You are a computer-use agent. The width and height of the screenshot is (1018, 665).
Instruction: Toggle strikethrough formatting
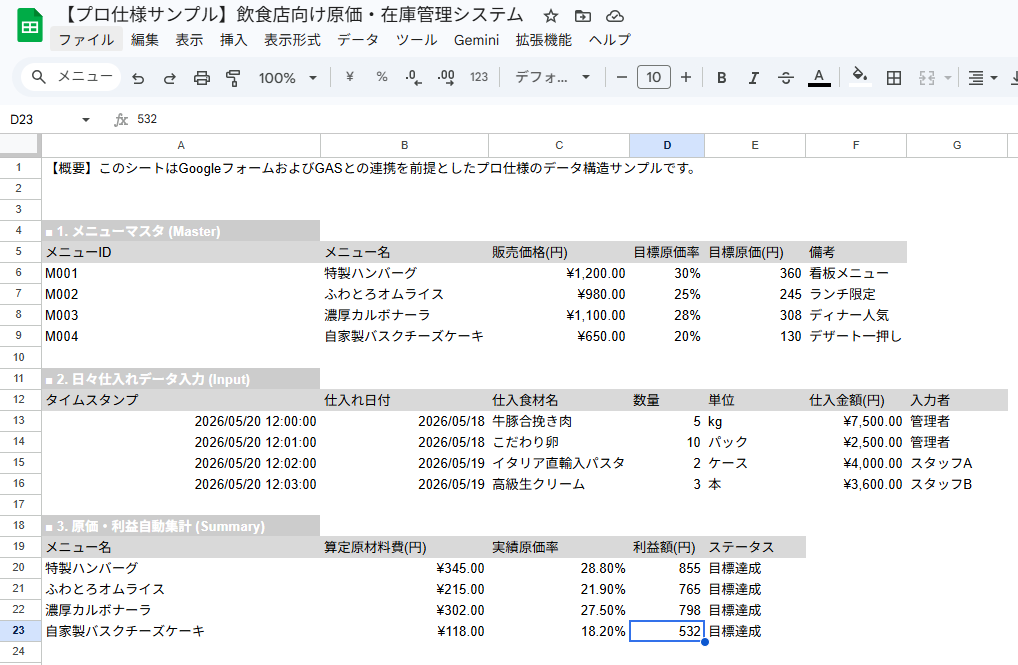tap(786, 78)
